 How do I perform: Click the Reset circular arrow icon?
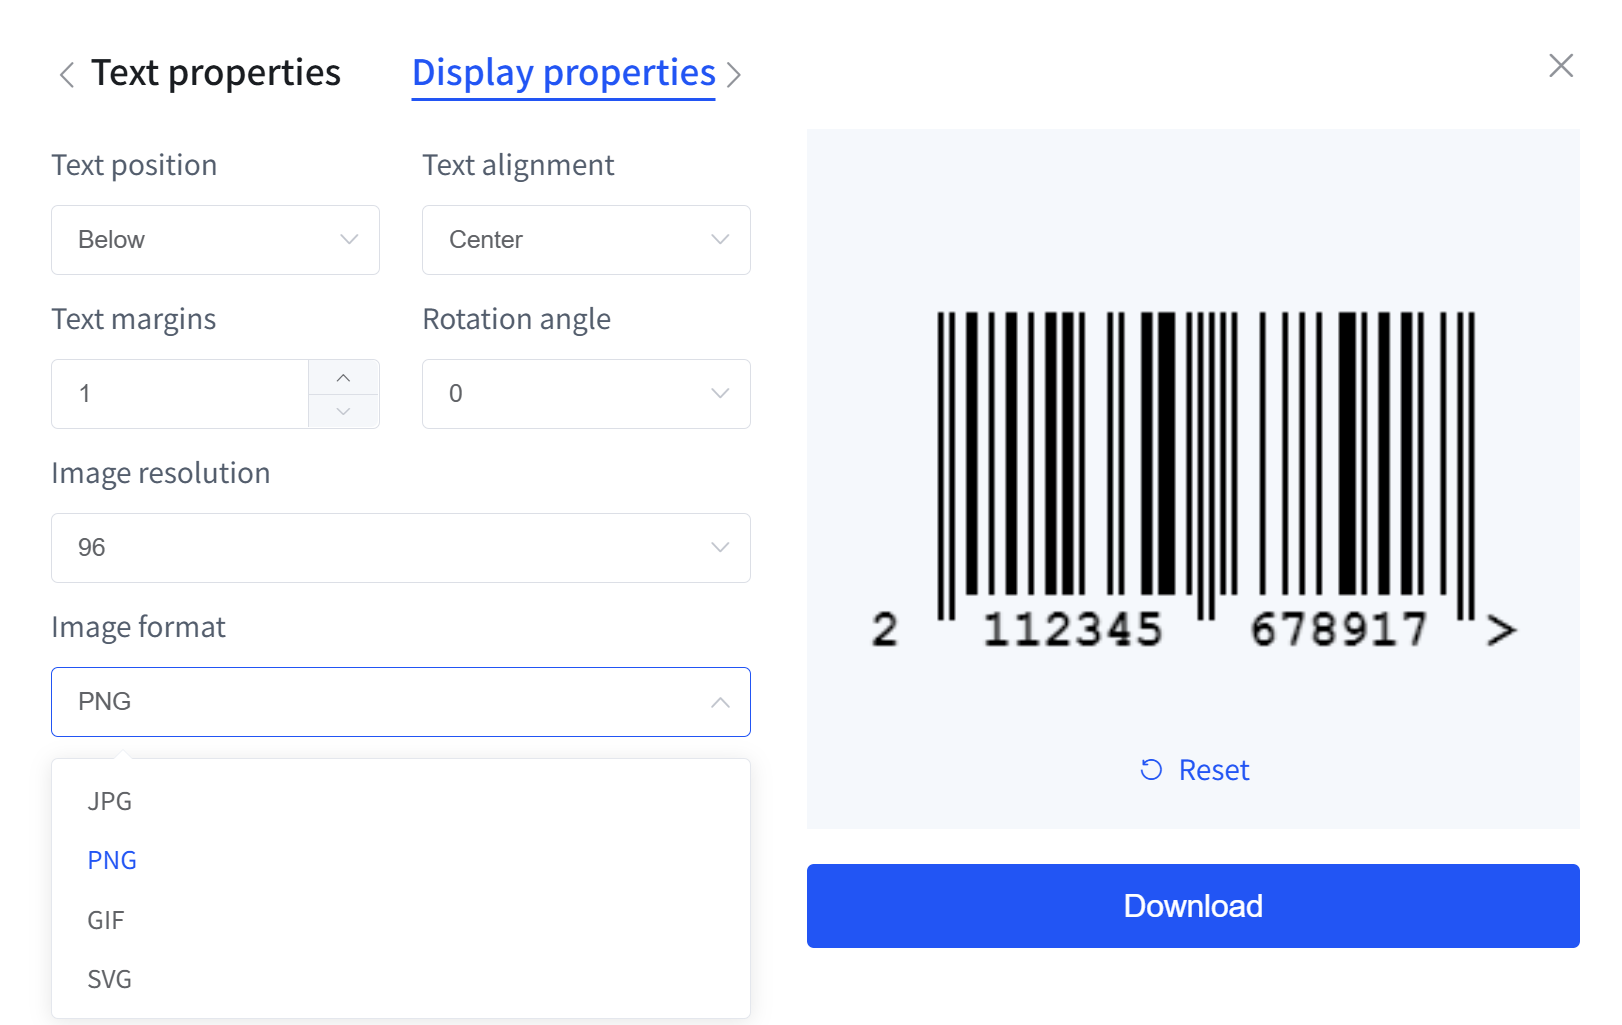[1152, 770]
